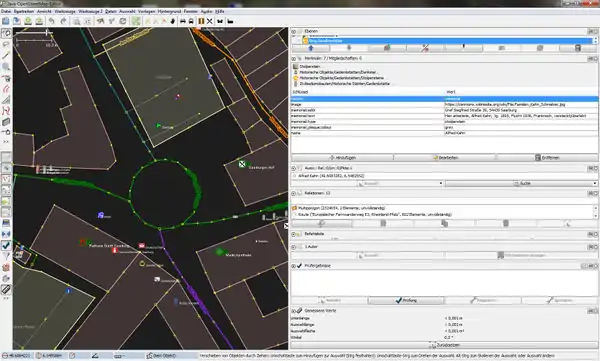Click the Prüfung button
Image resolution: width=600 pixels, height=361 pixels.
coord(406,301)
